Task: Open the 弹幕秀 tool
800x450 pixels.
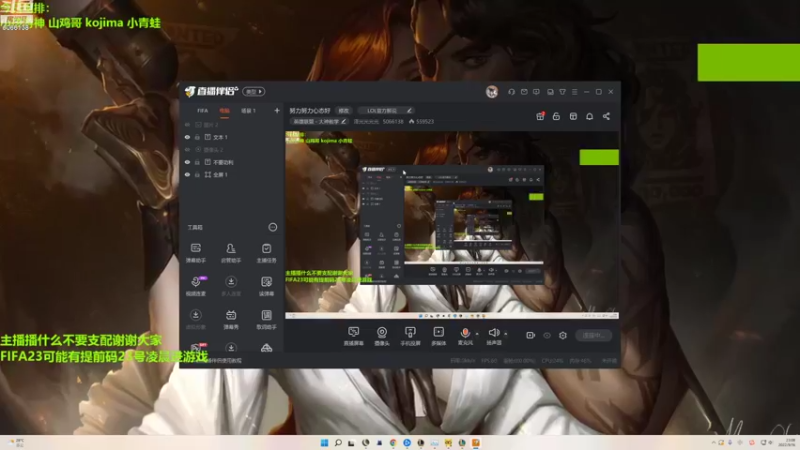Action: click(x=231, y=319)
